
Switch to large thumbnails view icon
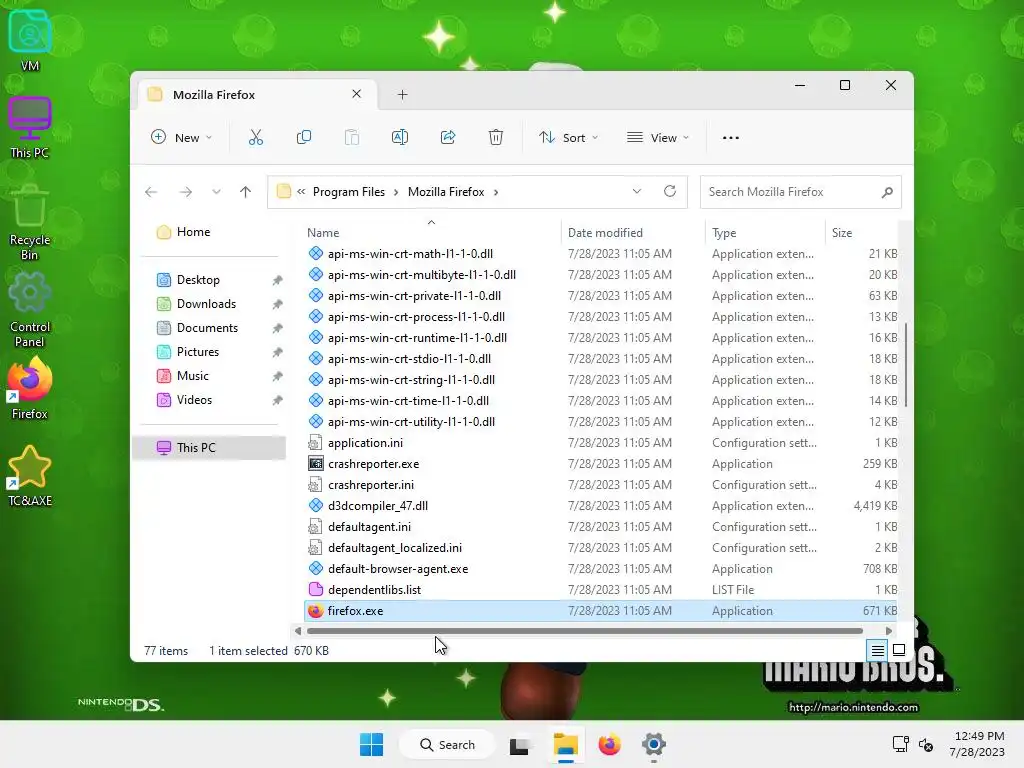click(x=899, y=650)
